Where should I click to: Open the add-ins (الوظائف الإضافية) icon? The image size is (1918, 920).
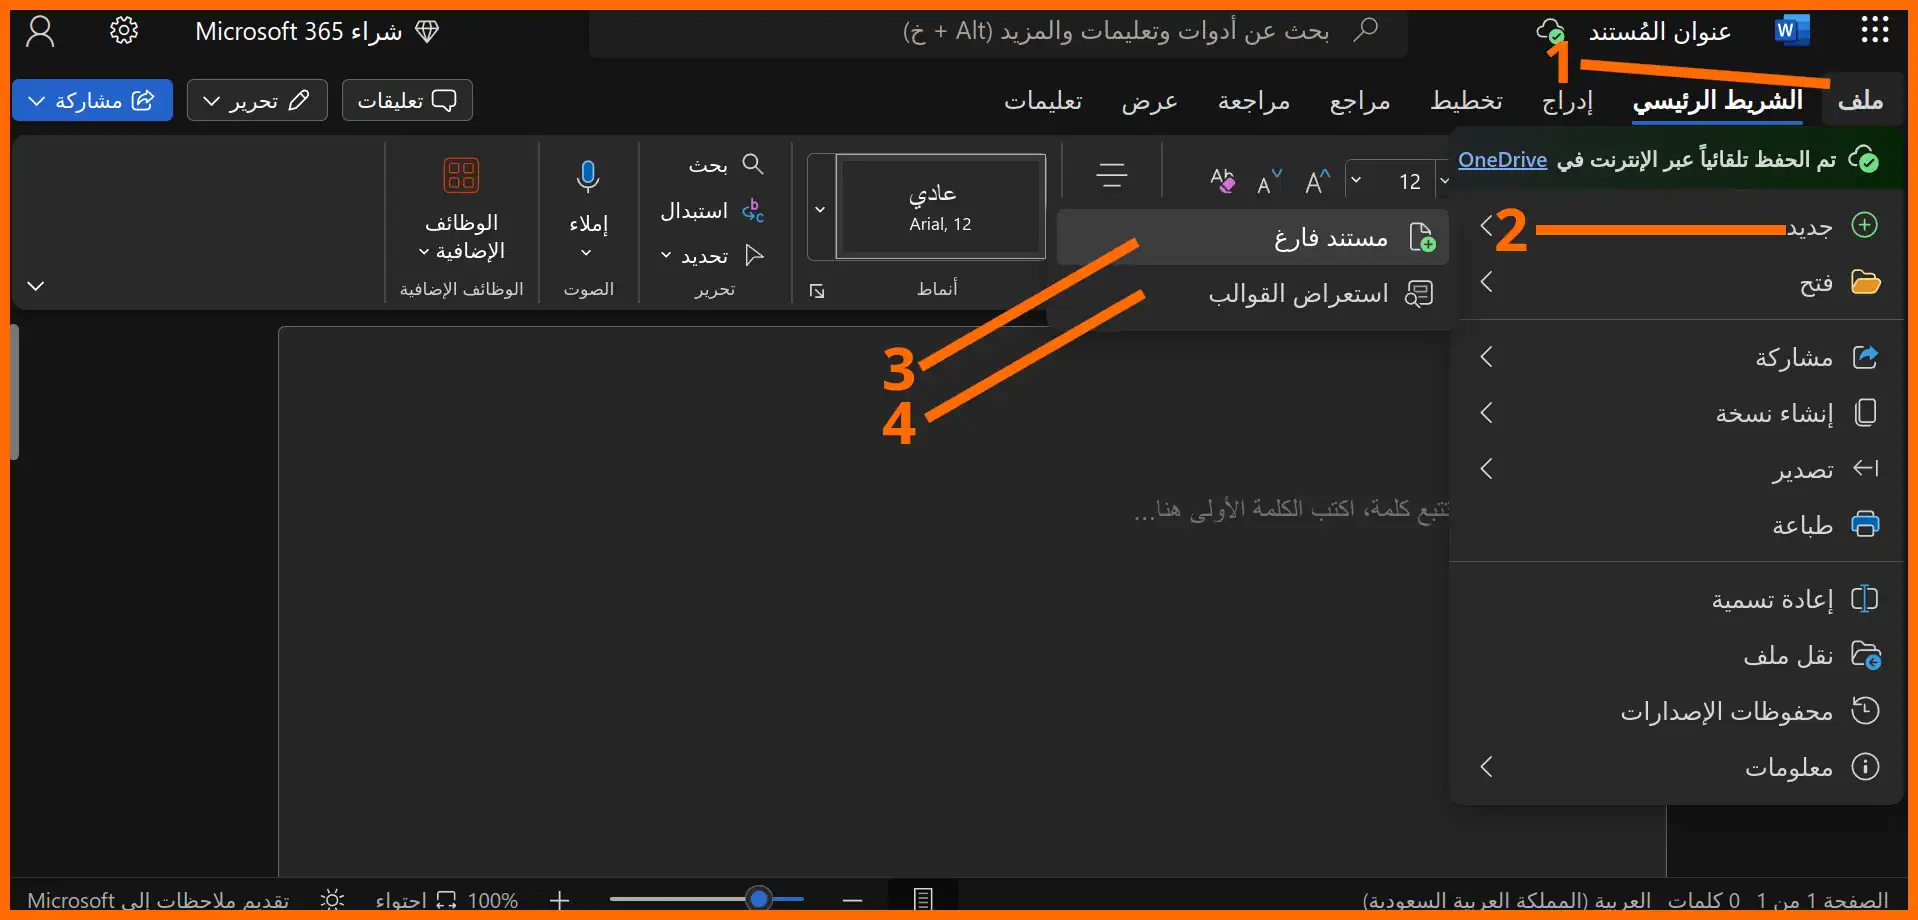point(461,176)
